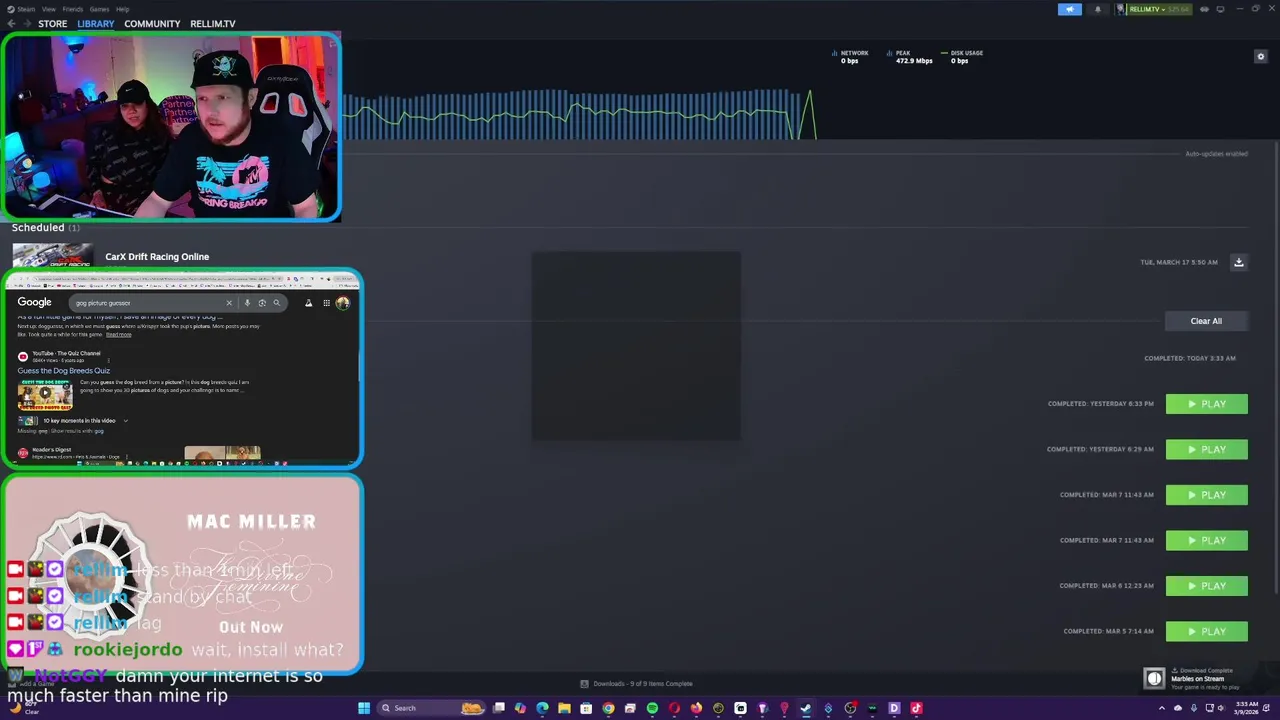This screenshot has height=720, width=1280.
Task: Open Firefox from taskbar
Action: coord(696,708)
